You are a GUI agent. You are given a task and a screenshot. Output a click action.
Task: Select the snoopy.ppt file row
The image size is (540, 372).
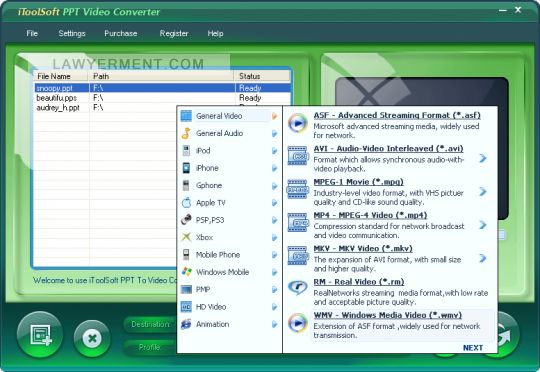pyautogui.click(x=162, y=88)
